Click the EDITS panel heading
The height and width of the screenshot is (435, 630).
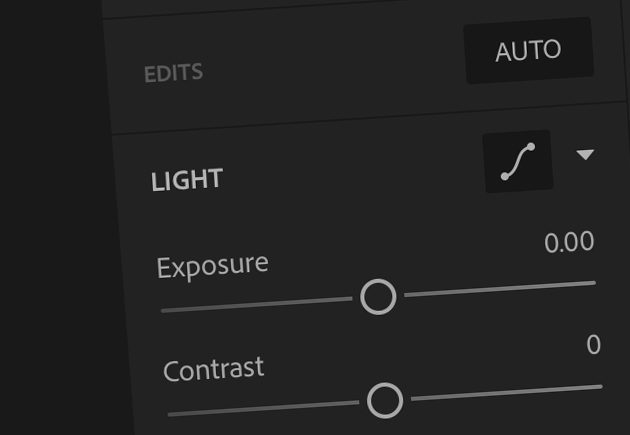pos(174,73)
